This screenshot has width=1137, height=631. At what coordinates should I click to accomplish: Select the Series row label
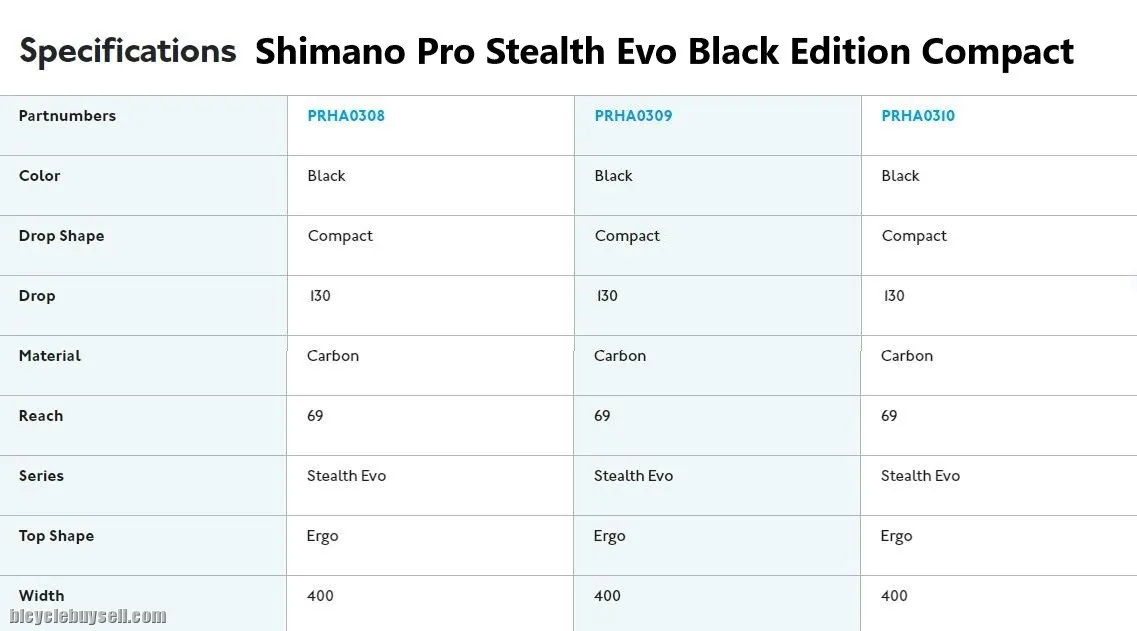point(41,476)
